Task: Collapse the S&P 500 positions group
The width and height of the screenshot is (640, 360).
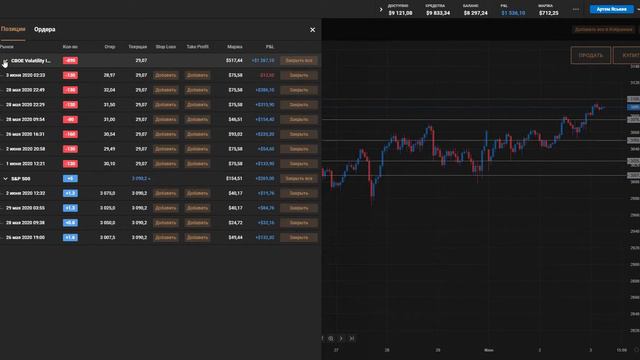Action: (5, 178)
